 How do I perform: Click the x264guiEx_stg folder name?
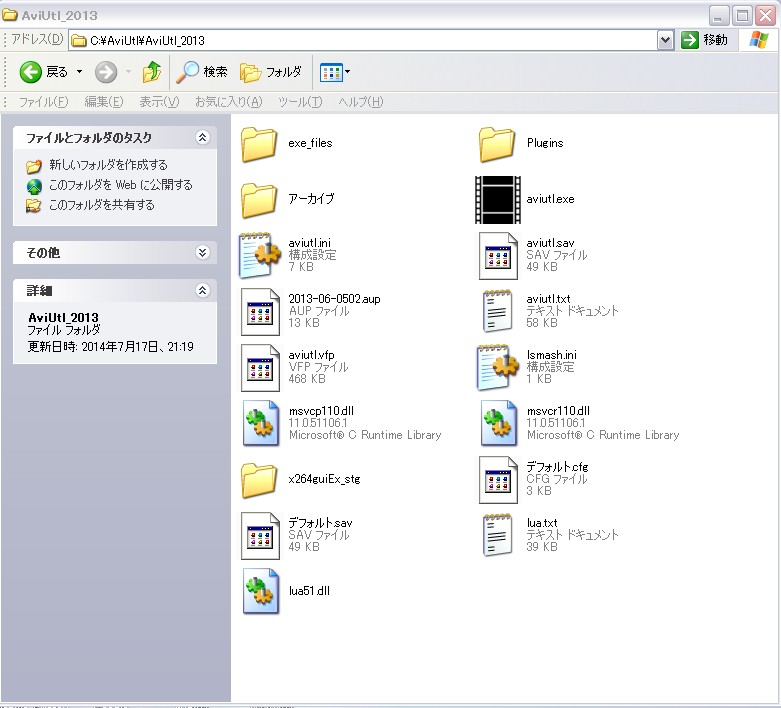[324, 479]
